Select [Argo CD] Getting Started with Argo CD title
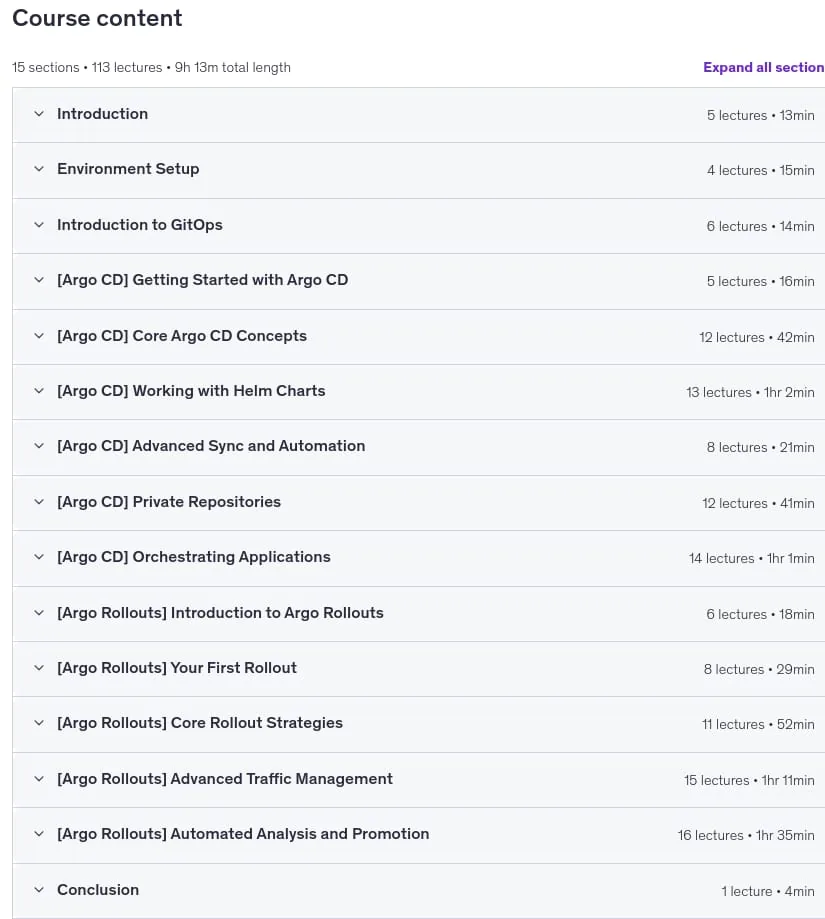This screenshot has width=825, height=919. (x=202, y=280)
